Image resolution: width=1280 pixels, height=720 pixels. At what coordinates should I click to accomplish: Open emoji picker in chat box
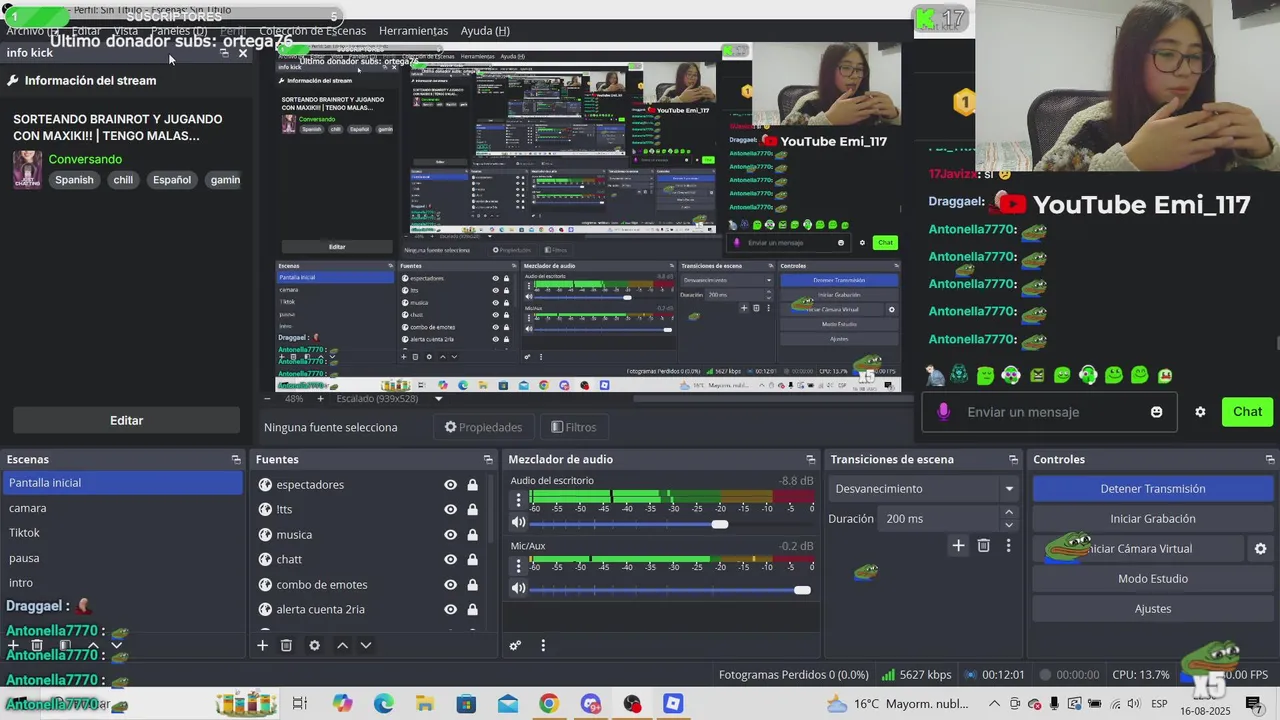[1157, 412]
